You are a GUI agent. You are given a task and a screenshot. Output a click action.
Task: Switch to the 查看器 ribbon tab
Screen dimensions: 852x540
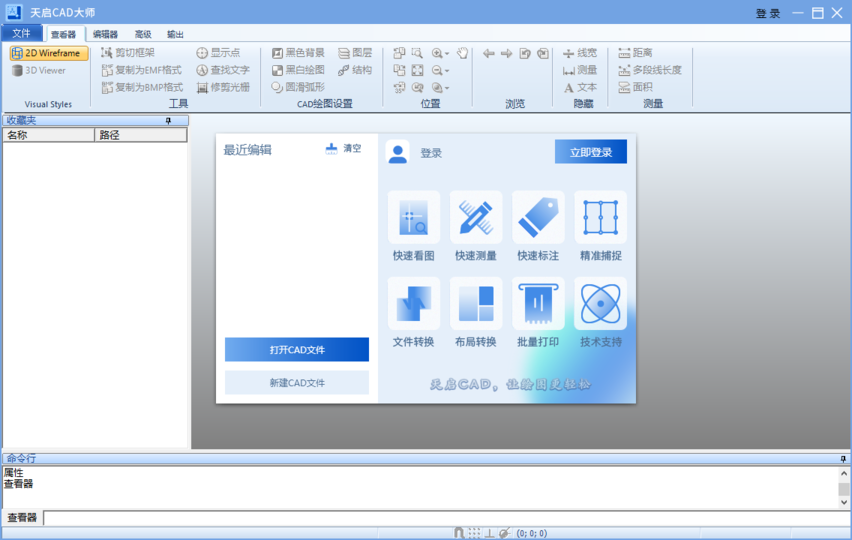pyautogui.click(x=64, y=34)
